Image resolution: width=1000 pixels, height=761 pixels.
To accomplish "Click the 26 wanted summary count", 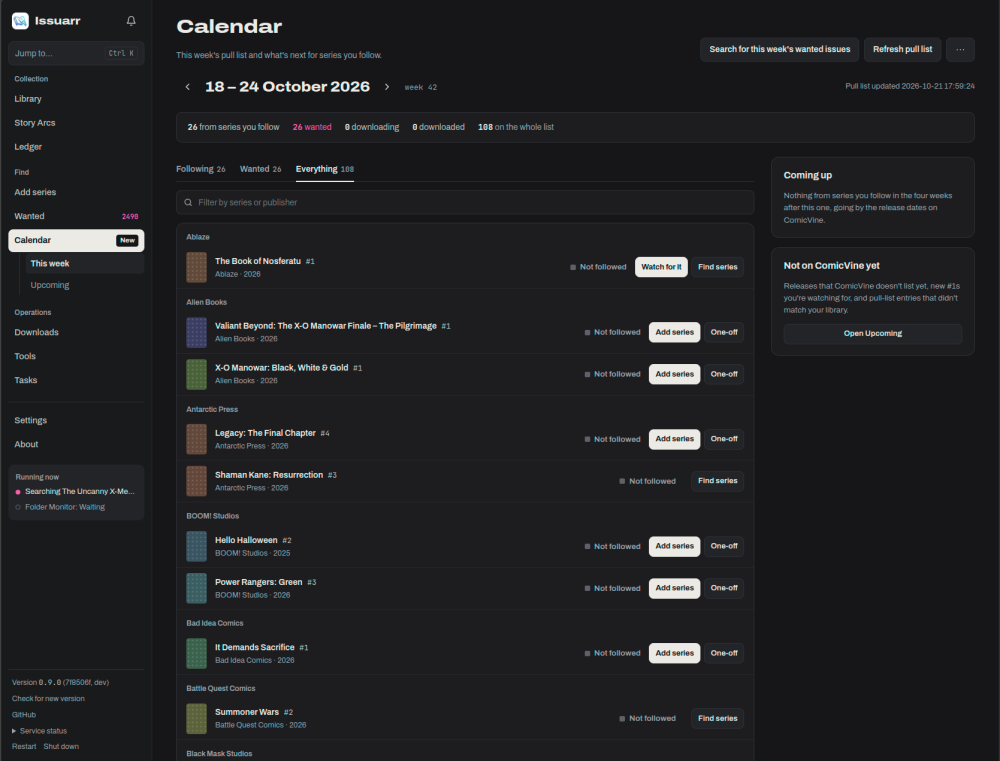I will tap(312, 127).
